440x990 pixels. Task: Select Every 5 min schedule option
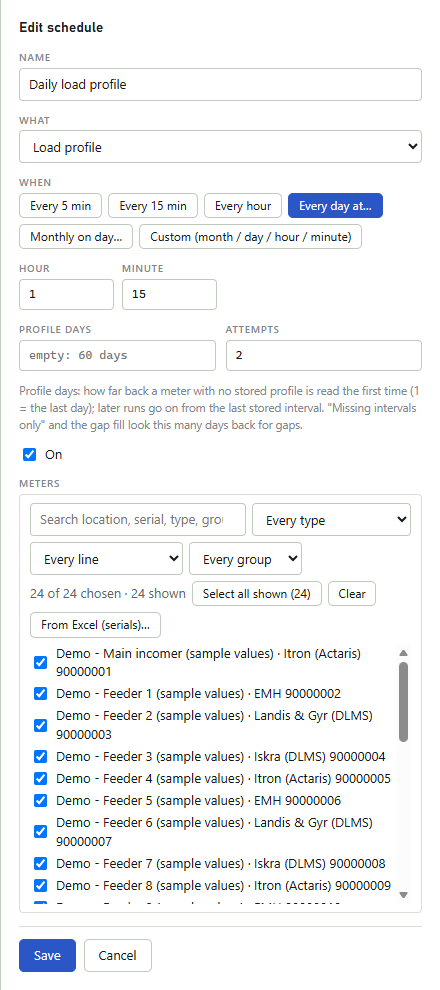61,206
